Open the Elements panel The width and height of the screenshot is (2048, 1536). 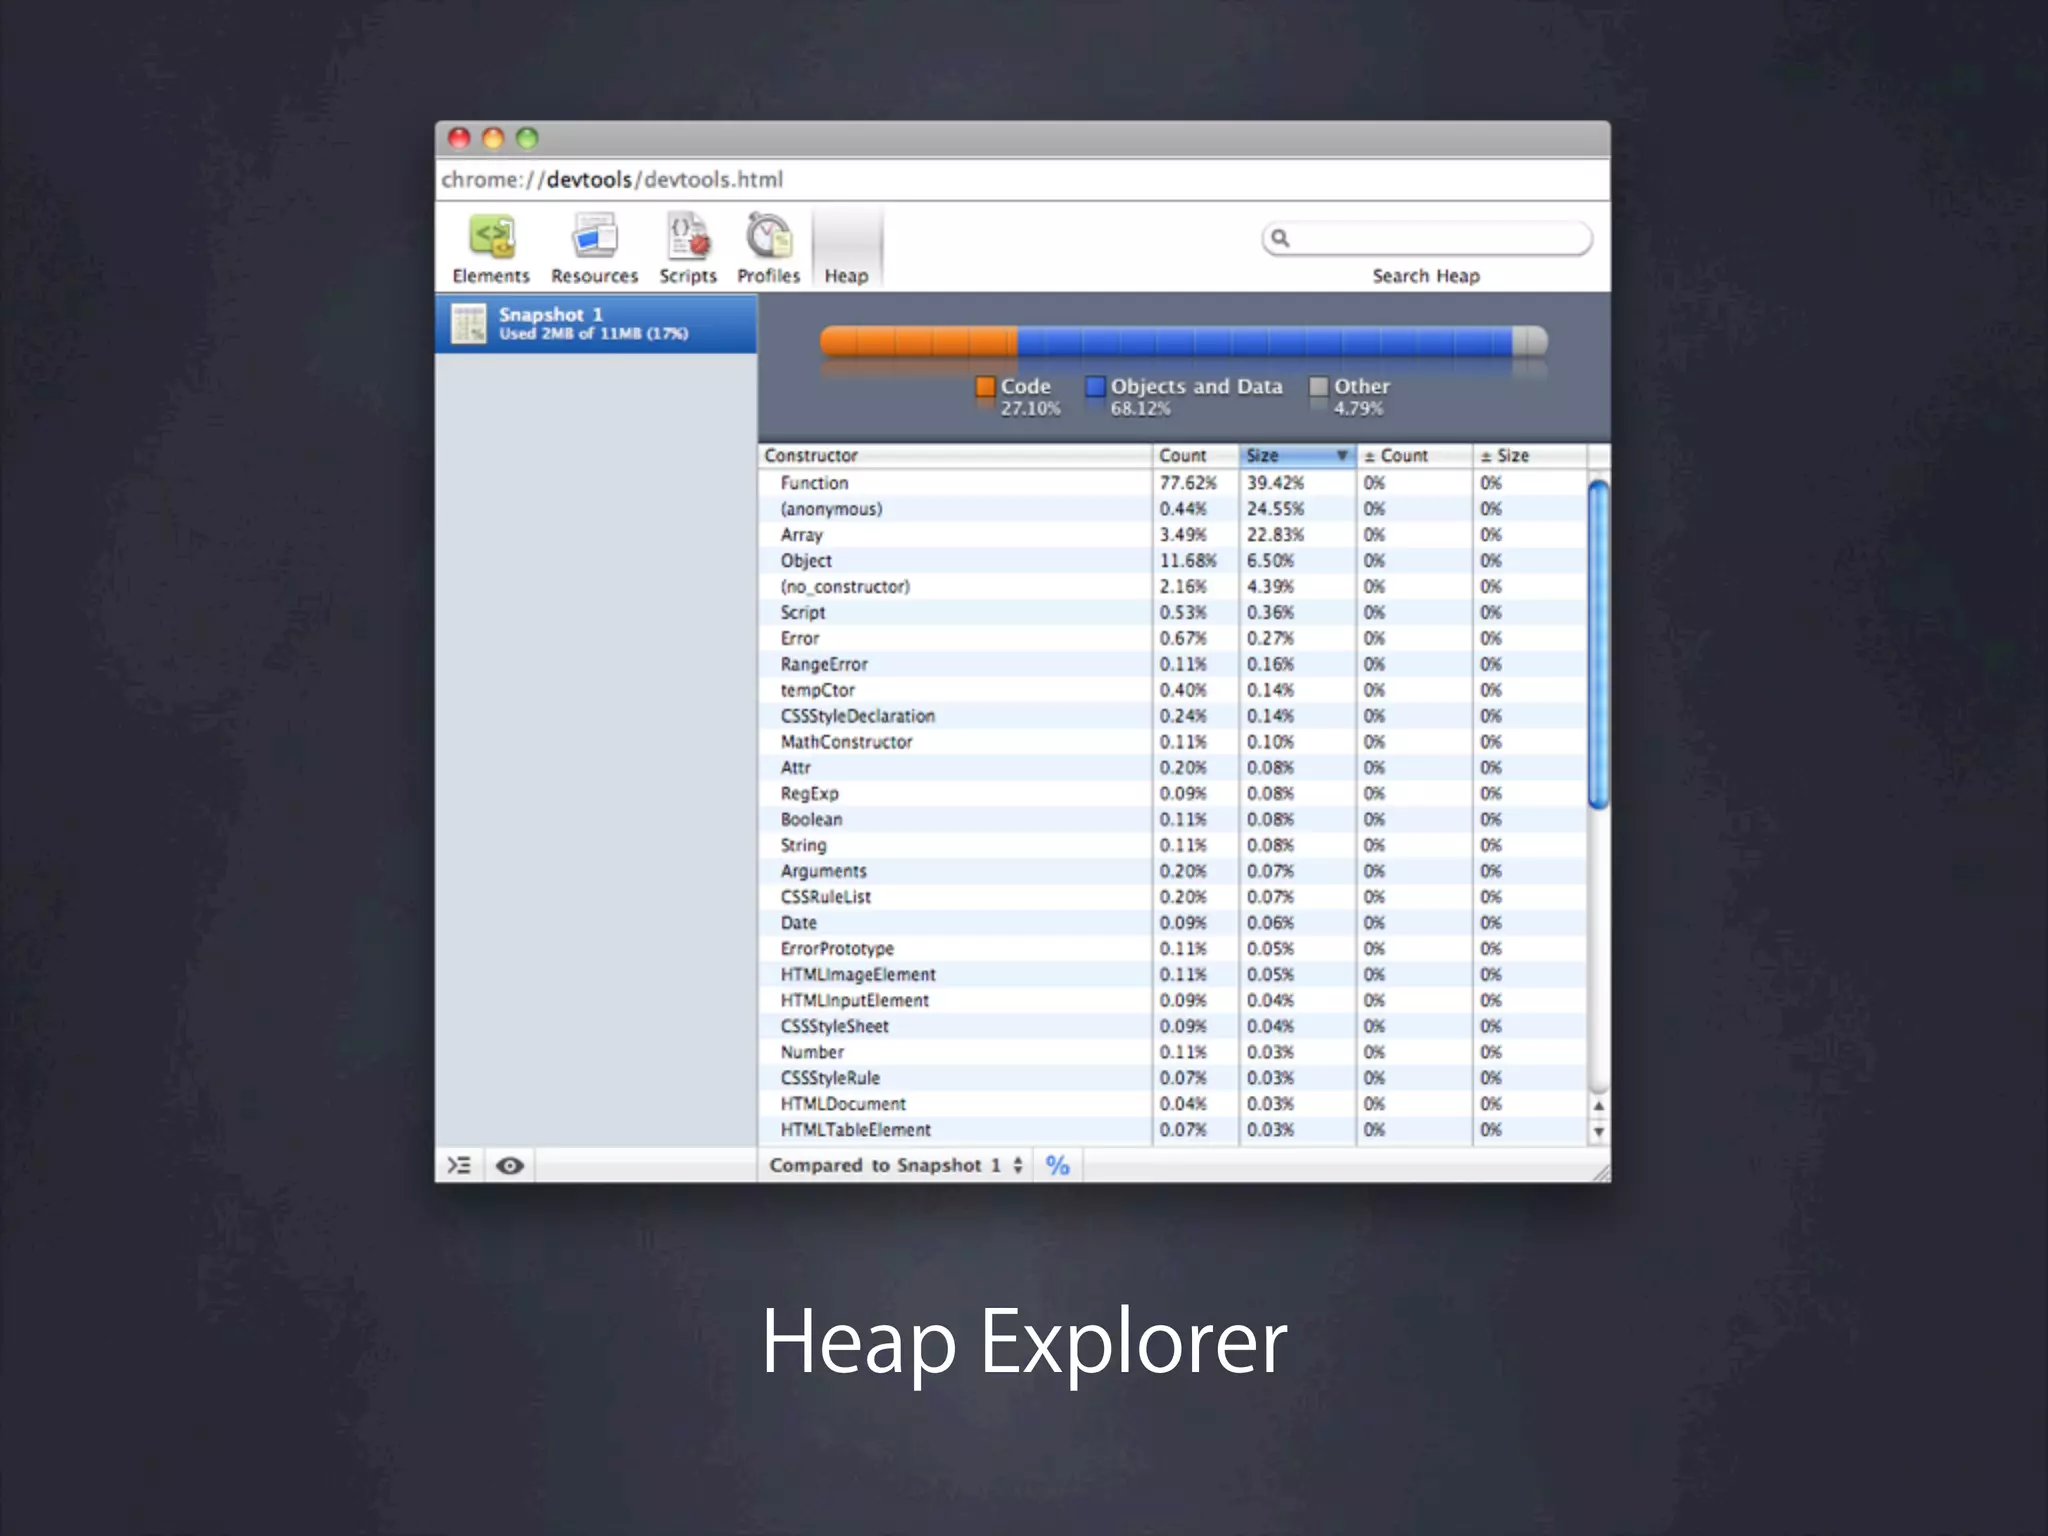490,249
